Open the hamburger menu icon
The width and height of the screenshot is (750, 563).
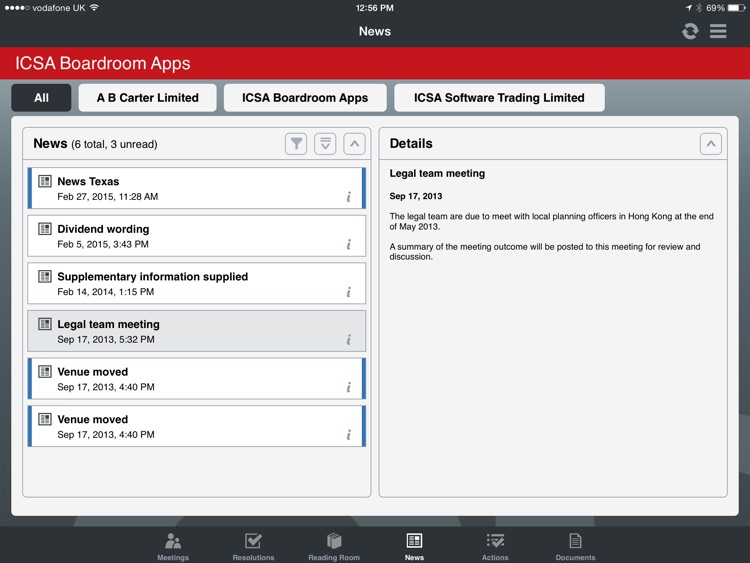click(718, 31)
